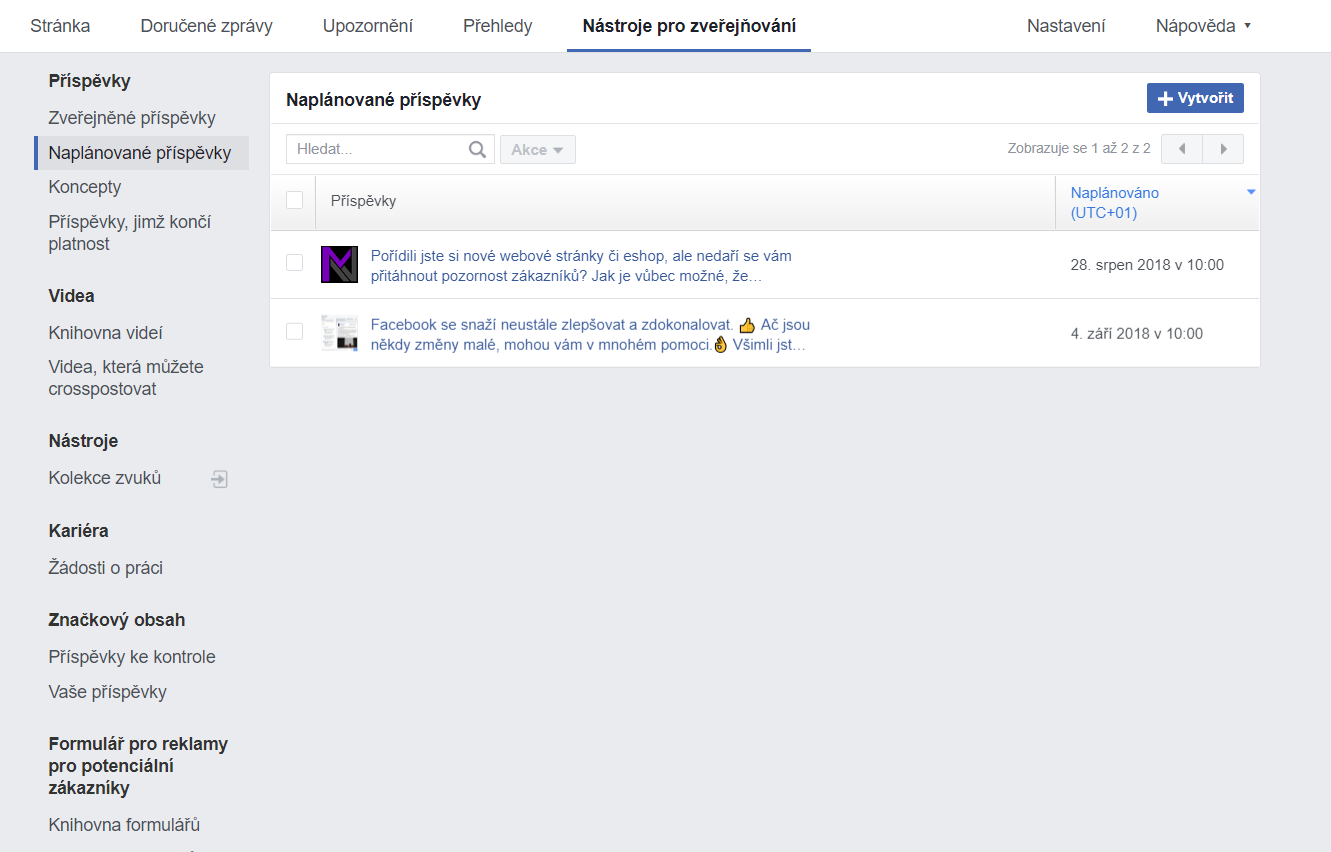Open Žádosti o práci
Image resolution: width=1331 pixels, height=852 pixels.
click(x=106, y=568)
